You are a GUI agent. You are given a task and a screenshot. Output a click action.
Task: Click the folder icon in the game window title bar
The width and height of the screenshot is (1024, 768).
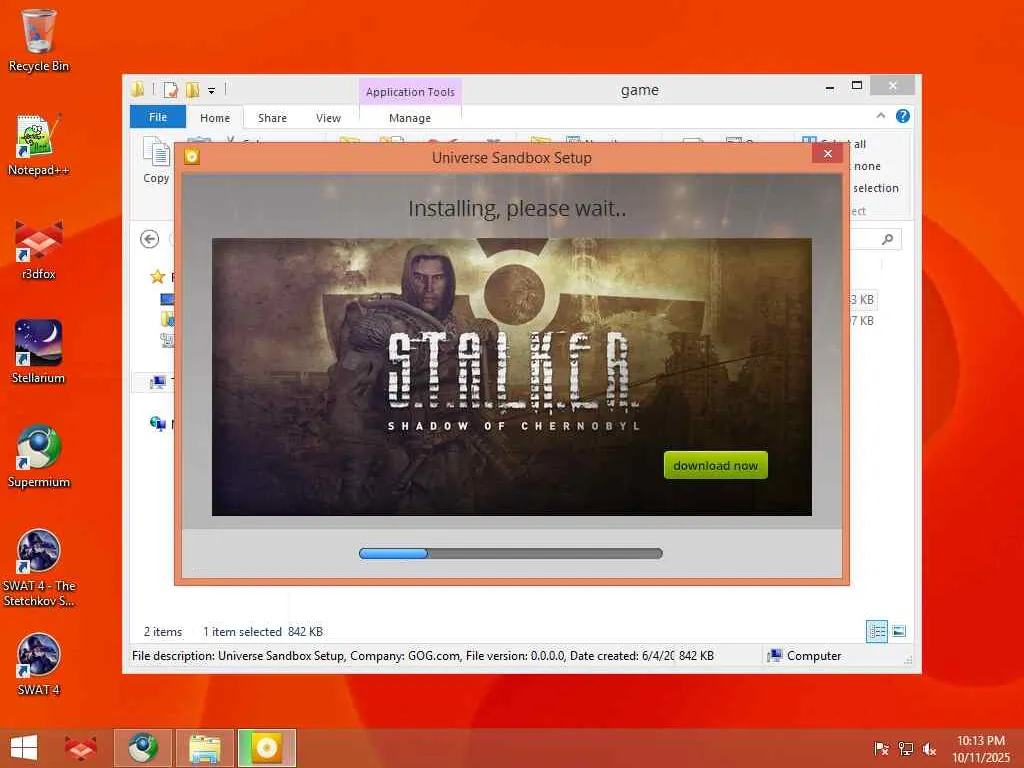pyautogui.click(x=137, y=89)
